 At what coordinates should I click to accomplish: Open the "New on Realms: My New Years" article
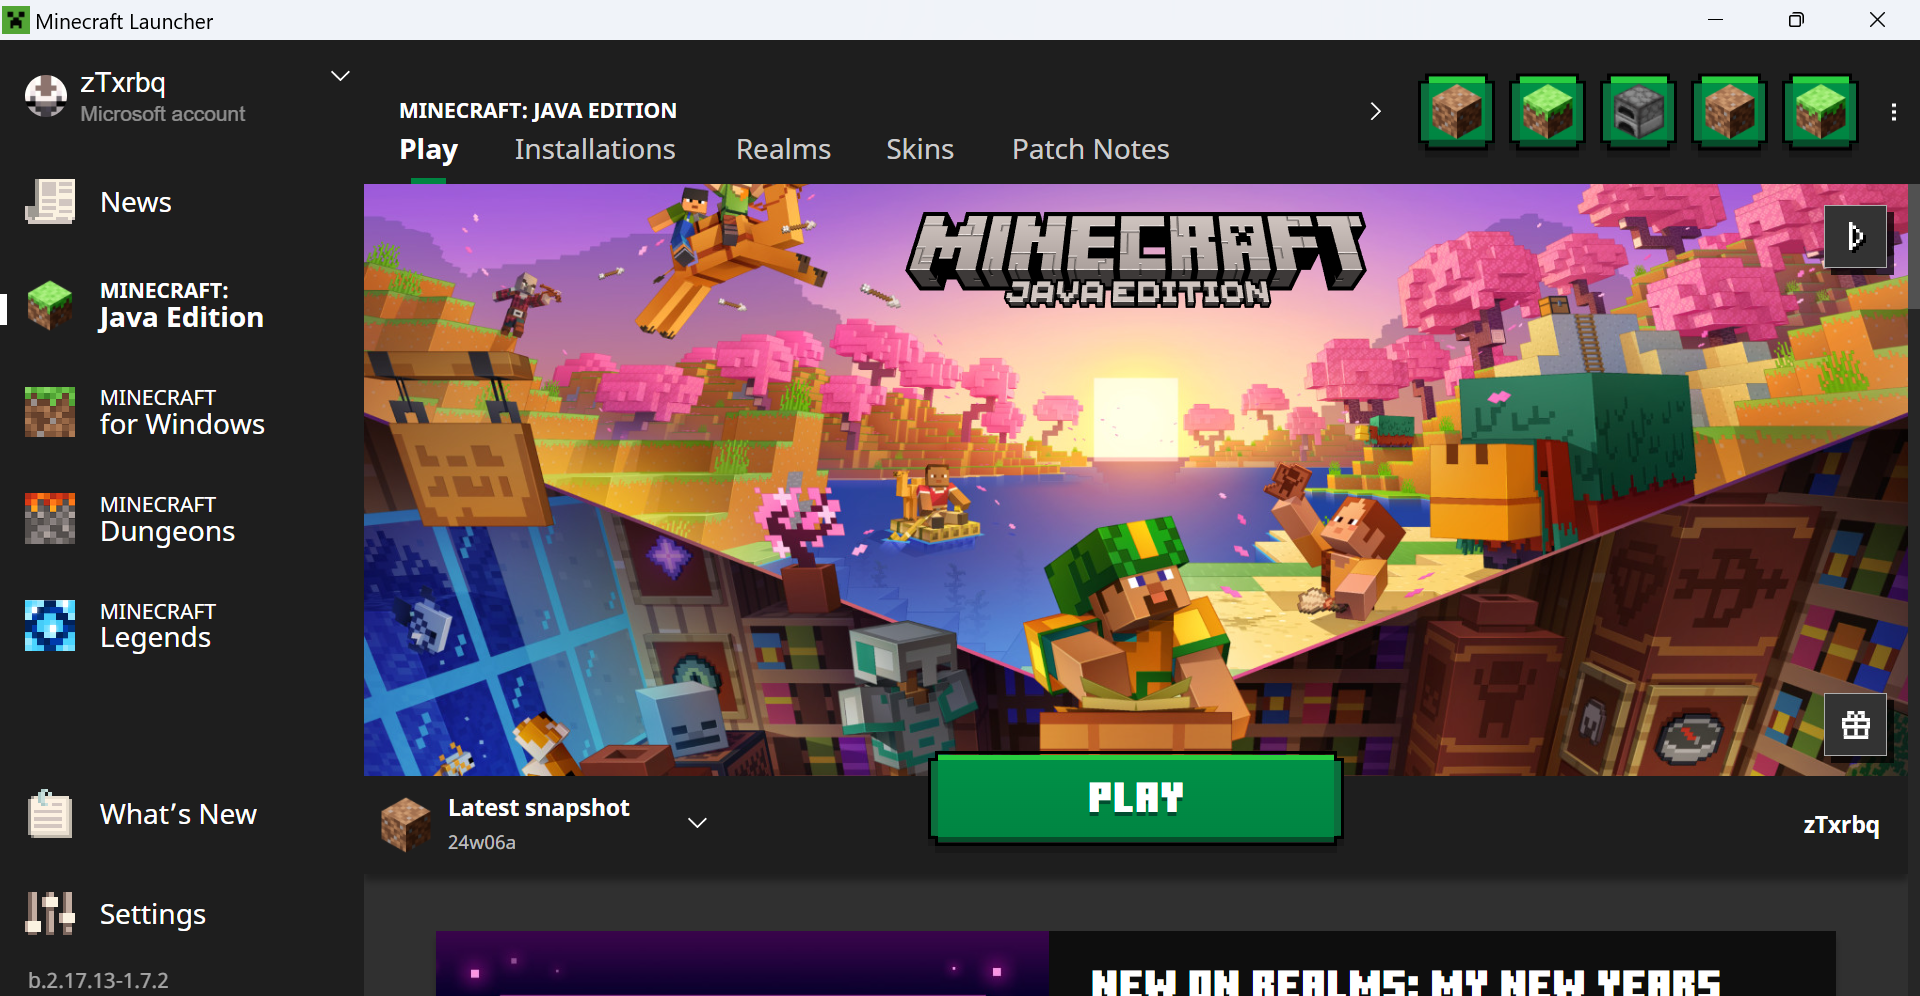(x=1135, y=964)
